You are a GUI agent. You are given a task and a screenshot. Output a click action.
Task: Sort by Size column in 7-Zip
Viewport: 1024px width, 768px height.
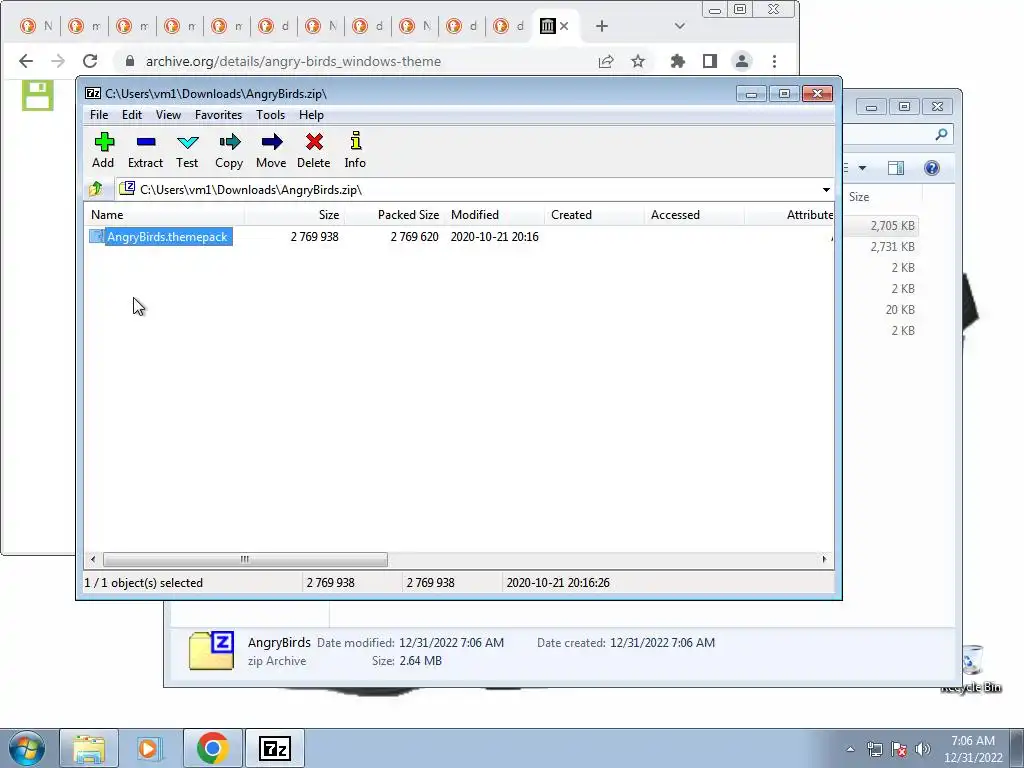click(x=294, y=215)
